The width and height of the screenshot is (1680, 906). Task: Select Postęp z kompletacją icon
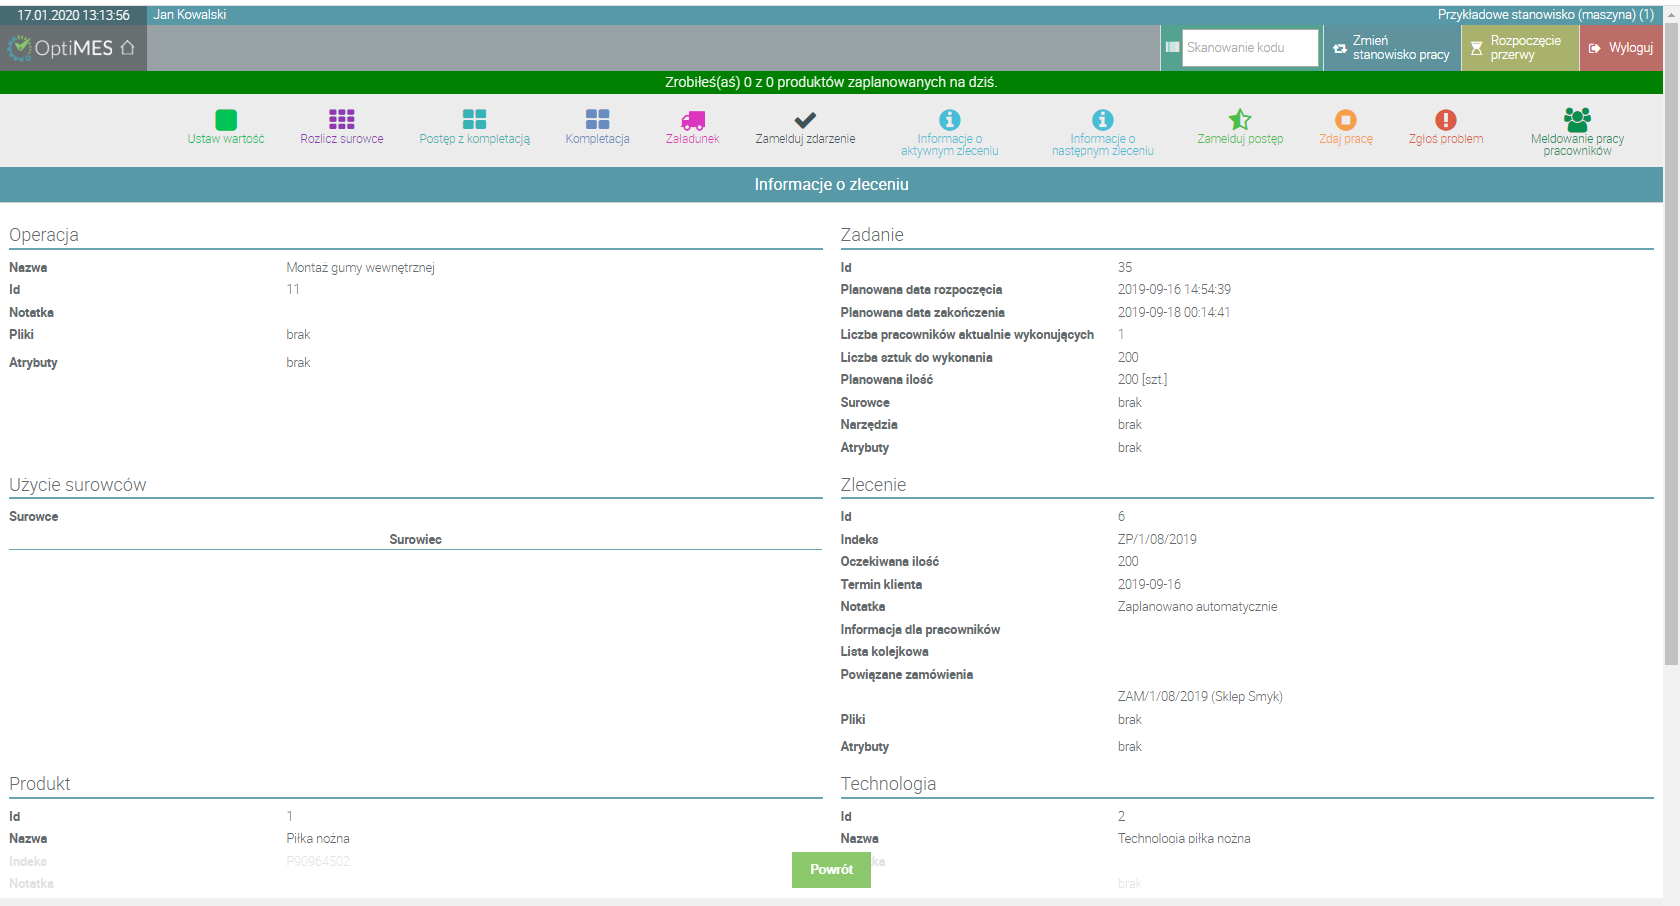[475, 120]
